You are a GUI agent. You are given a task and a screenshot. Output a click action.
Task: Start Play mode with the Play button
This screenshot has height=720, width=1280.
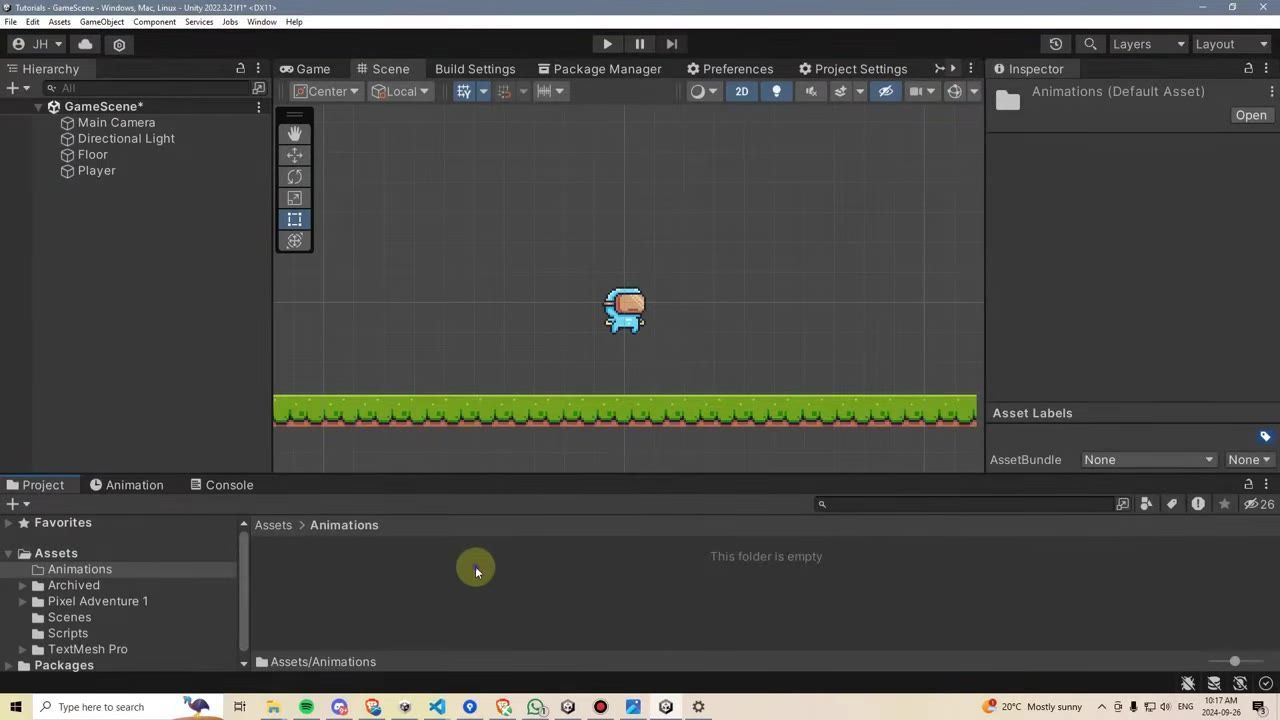coord(607,44)
